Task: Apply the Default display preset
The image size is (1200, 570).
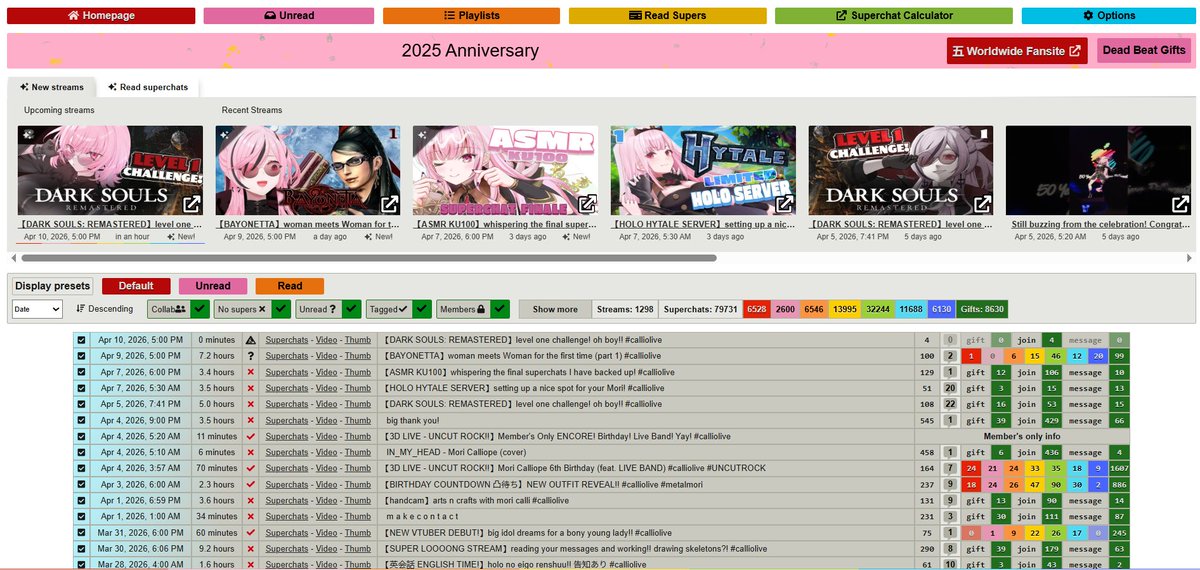Action: [136, 285]
